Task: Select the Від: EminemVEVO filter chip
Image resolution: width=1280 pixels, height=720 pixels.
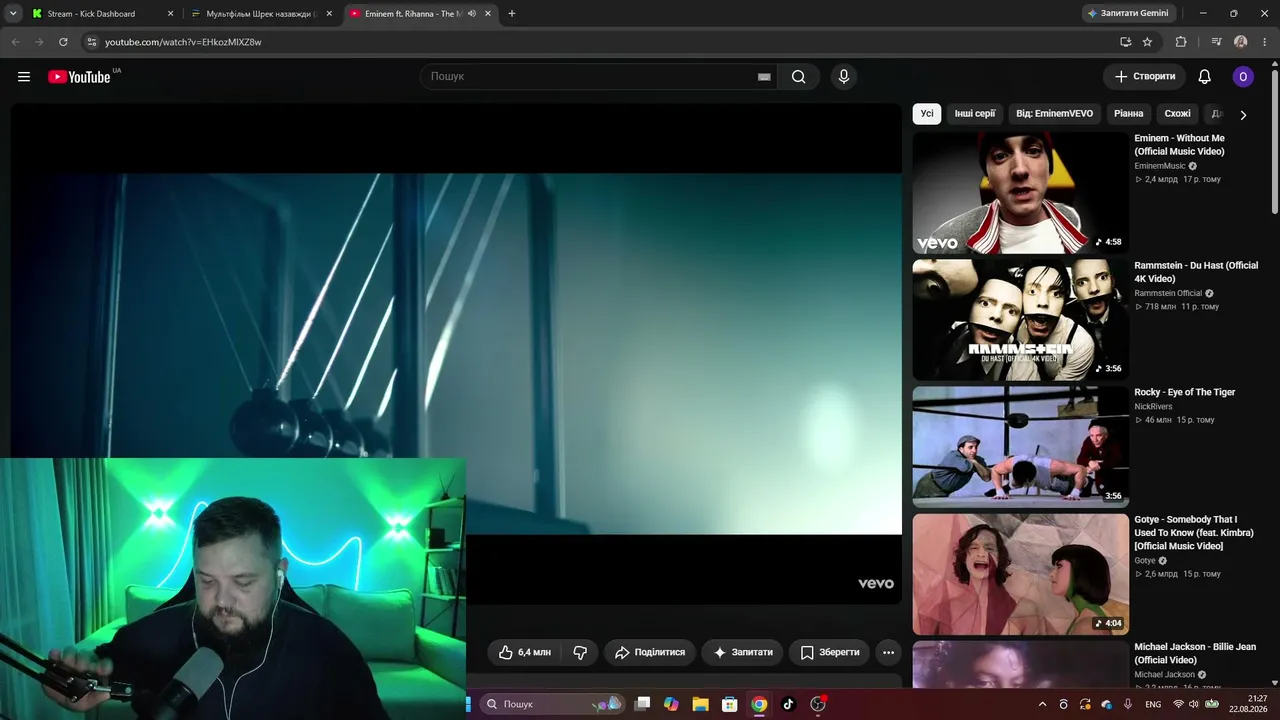Action: (1054, 114)
